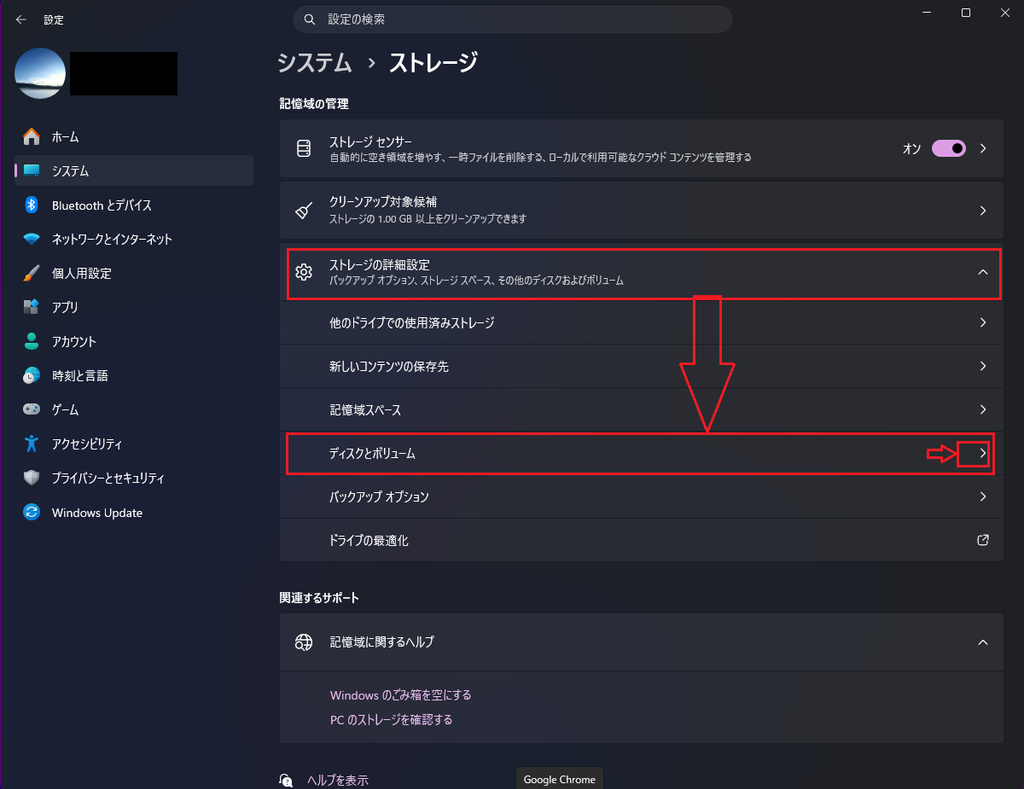
Task: Open 他のドライブでの使用済みストレージ chevron
Action: [x=983, y=323]
